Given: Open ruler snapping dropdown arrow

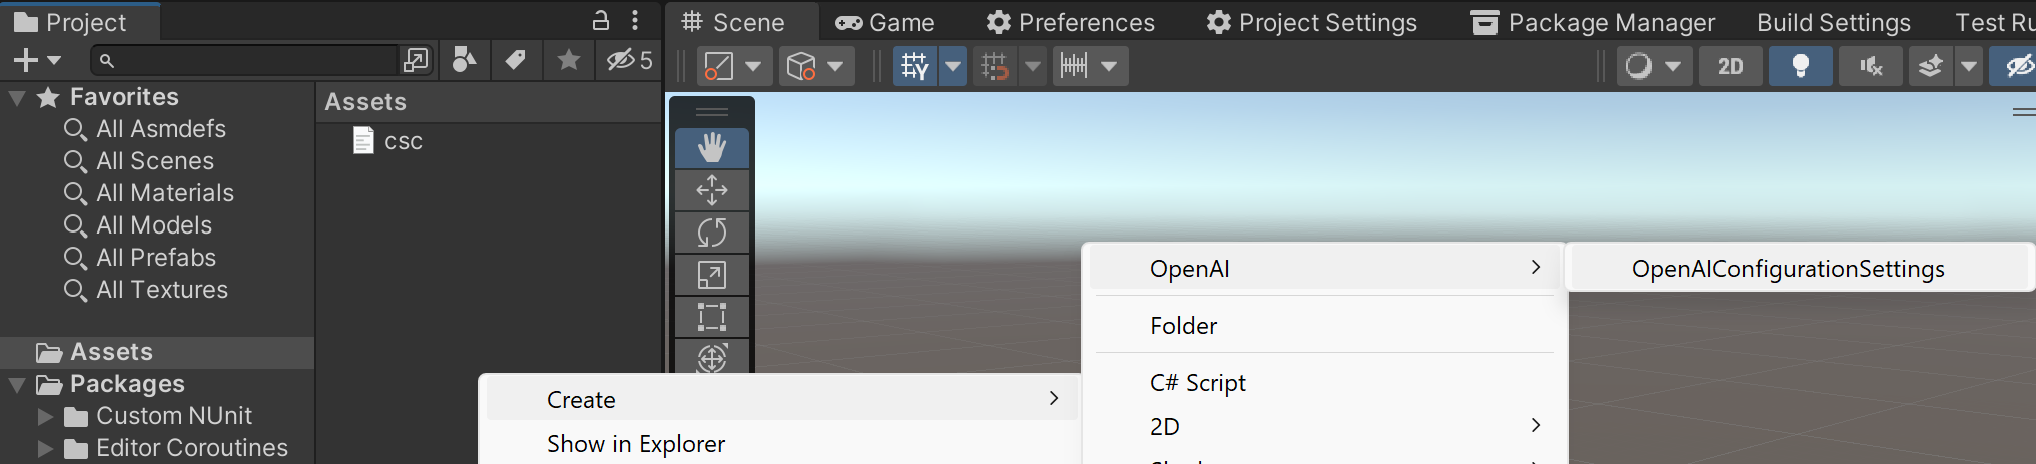Looking at the screenshot, I should click(1110, 66).
